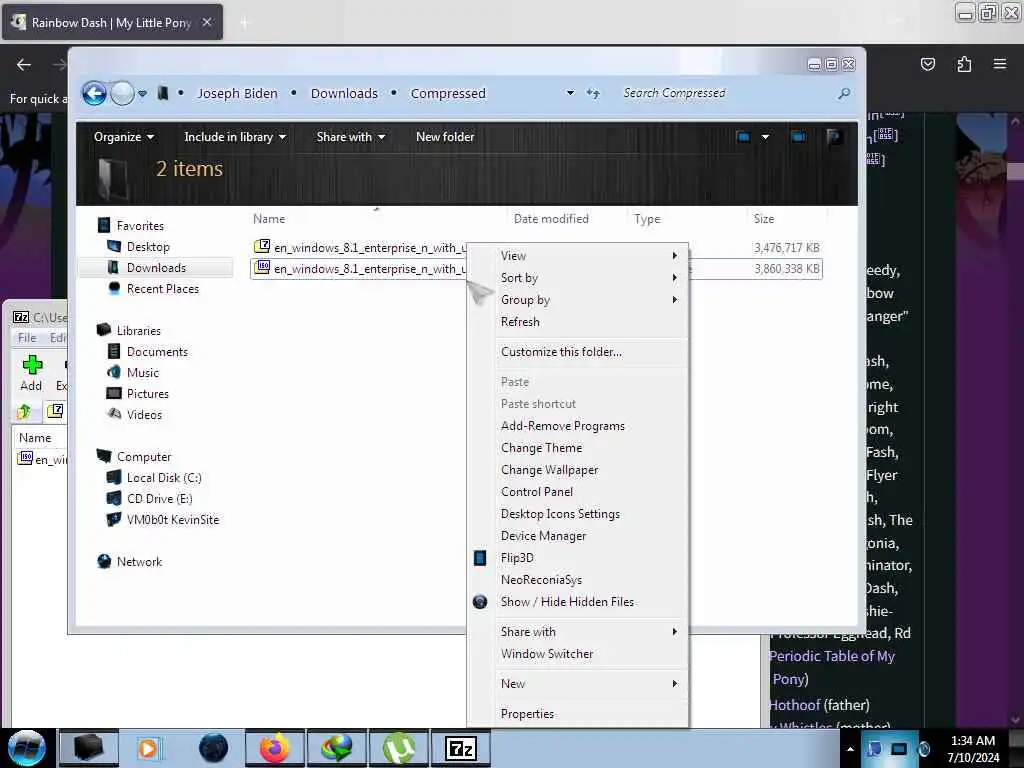The width and height of the screenshot is (1024, 768).
Task: Click the Flip3D icon in context menu
Action: click(480, 558)
